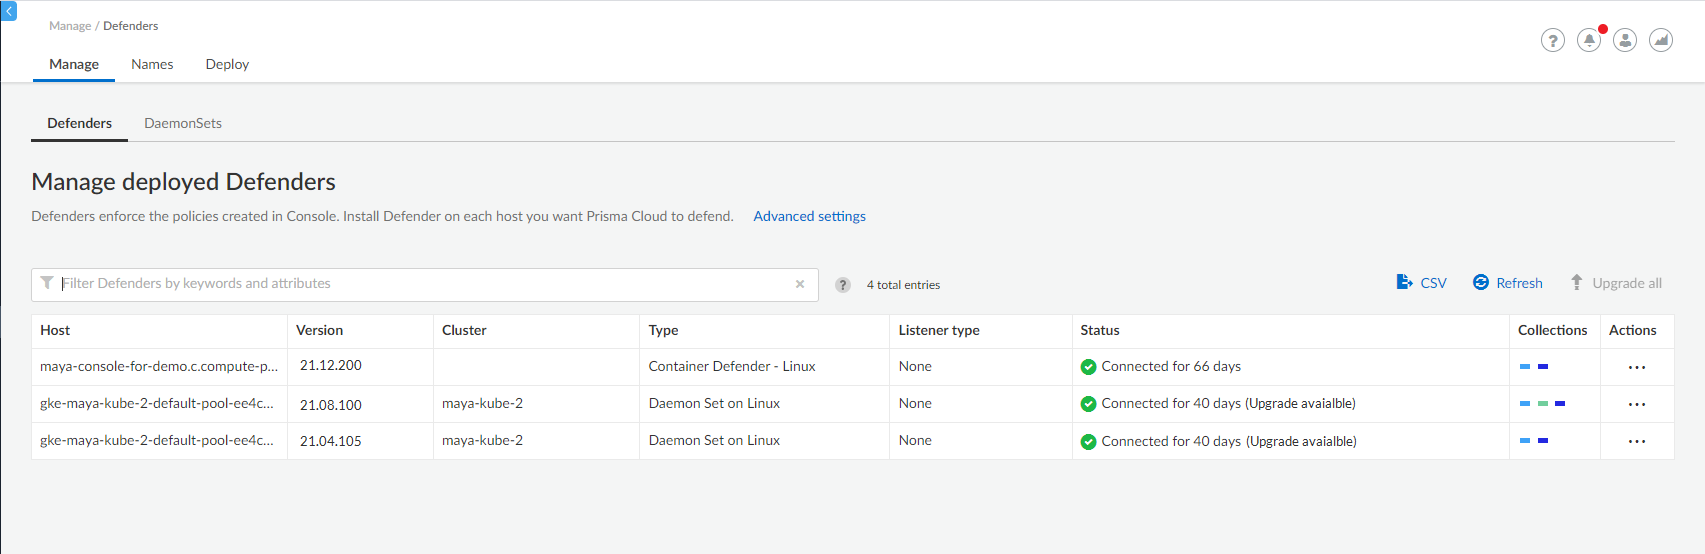
Task: Open the user profile icon
Action: tap(1625, 40)
